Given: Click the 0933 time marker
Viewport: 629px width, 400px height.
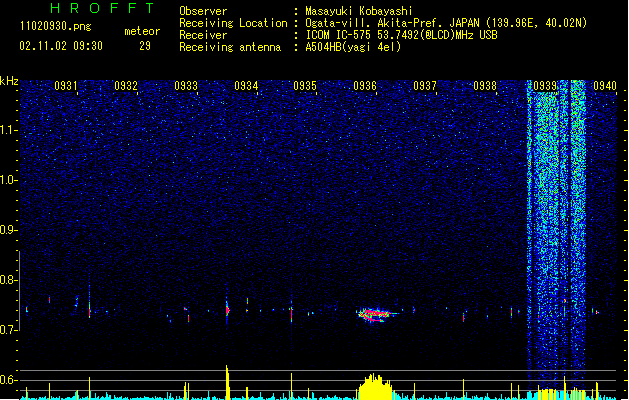Looking at the screenshot, I should 186,86.
